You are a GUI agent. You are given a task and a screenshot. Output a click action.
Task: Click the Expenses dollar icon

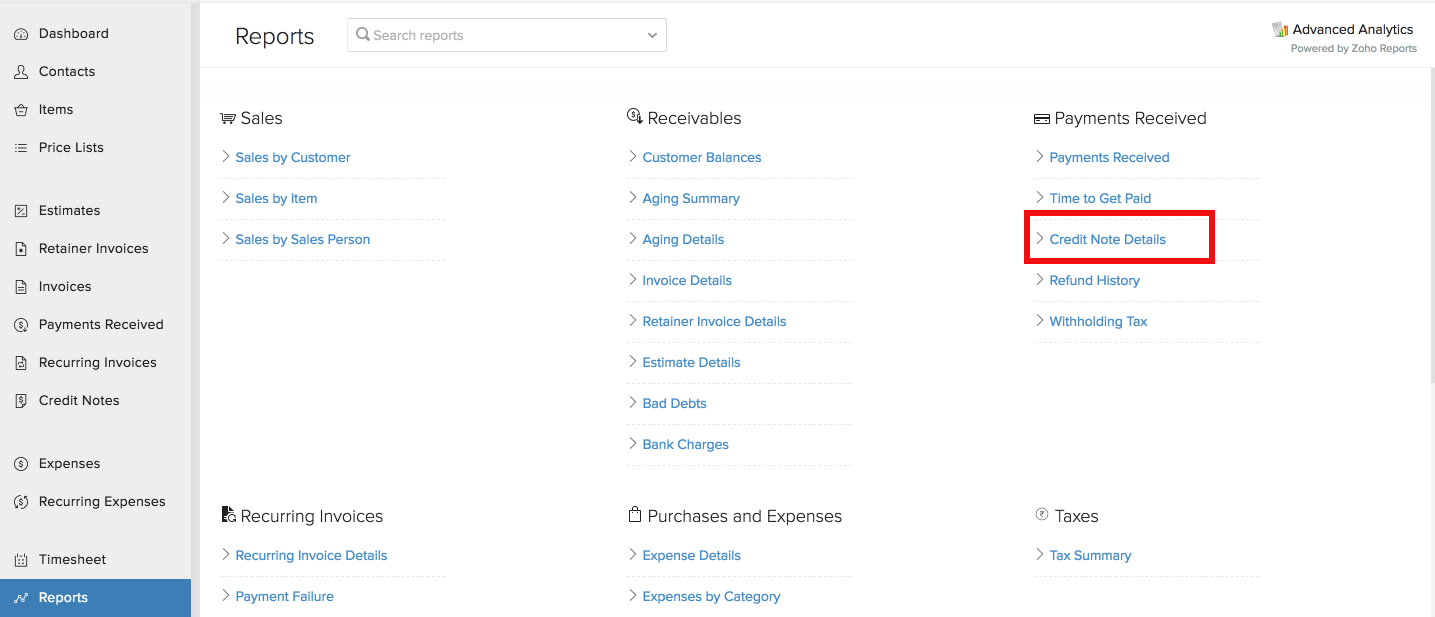click(21, 464)
